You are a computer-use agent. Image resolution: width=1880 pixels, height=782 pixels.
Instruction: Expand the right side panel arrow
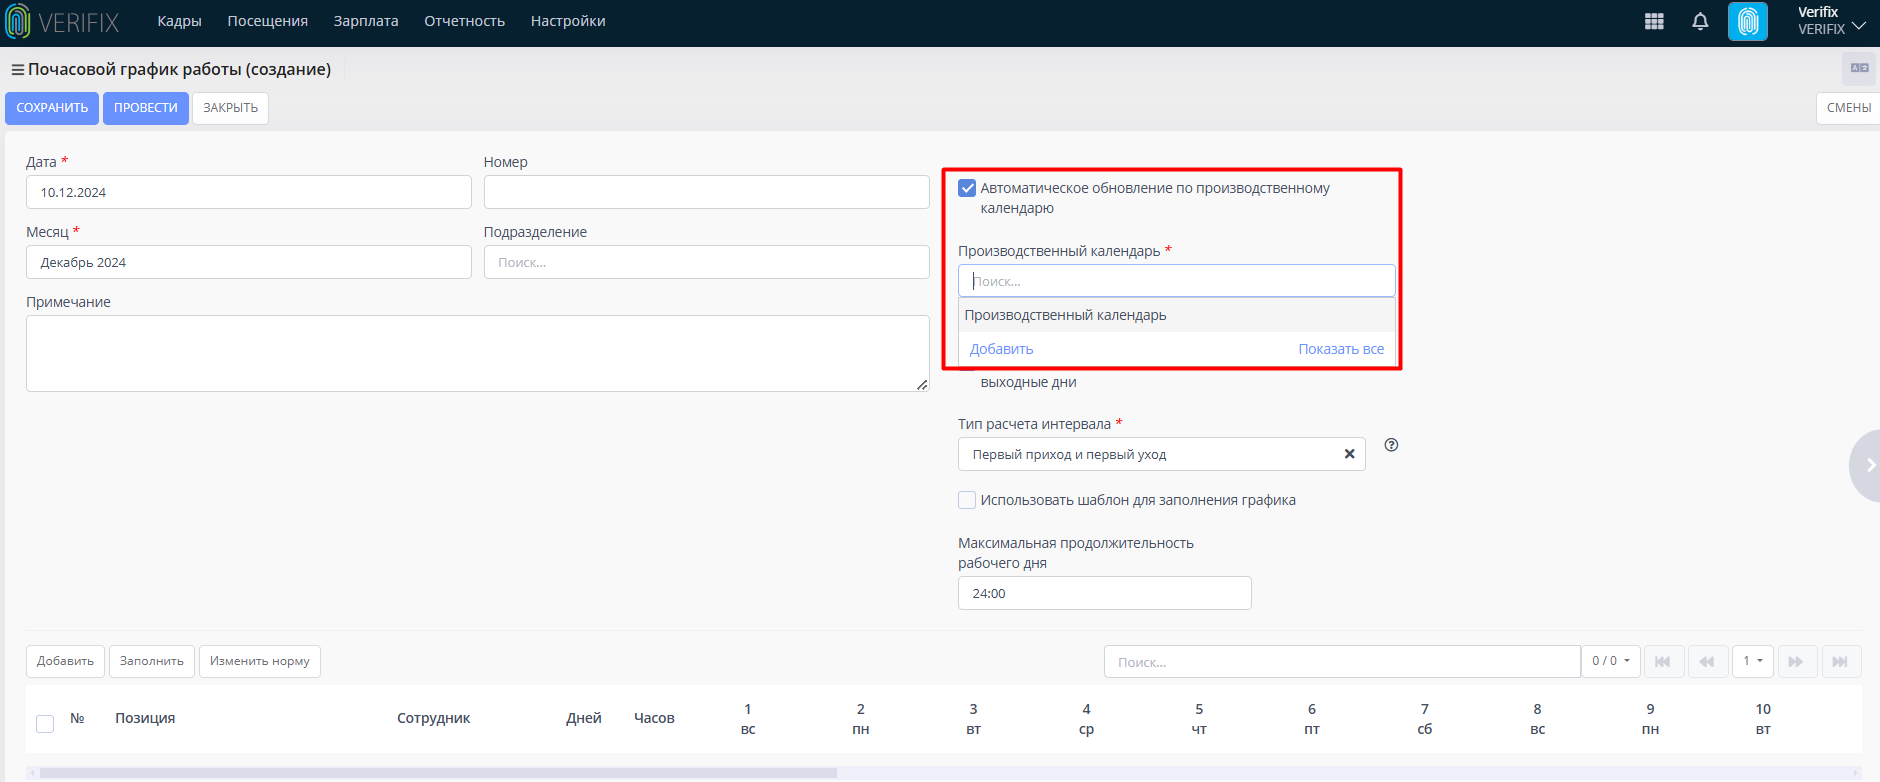click(1866, 465)
